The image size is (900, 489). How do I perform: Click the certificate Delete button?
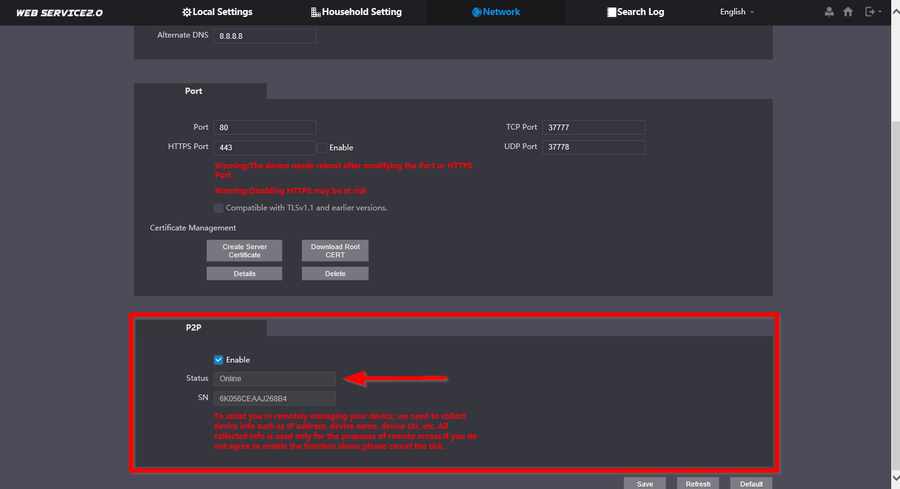335,274
